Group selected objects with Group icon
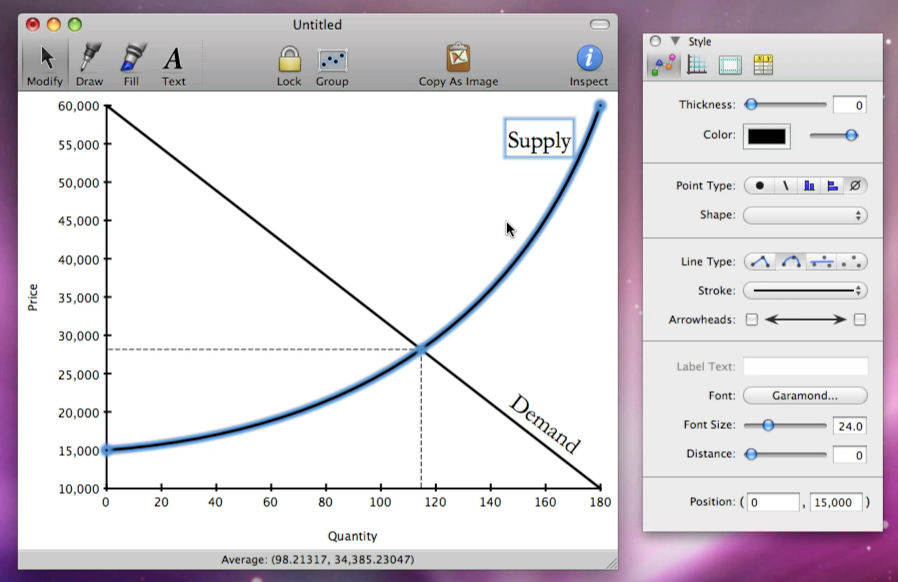The image size is (898, 582). [x=332, y=59]
